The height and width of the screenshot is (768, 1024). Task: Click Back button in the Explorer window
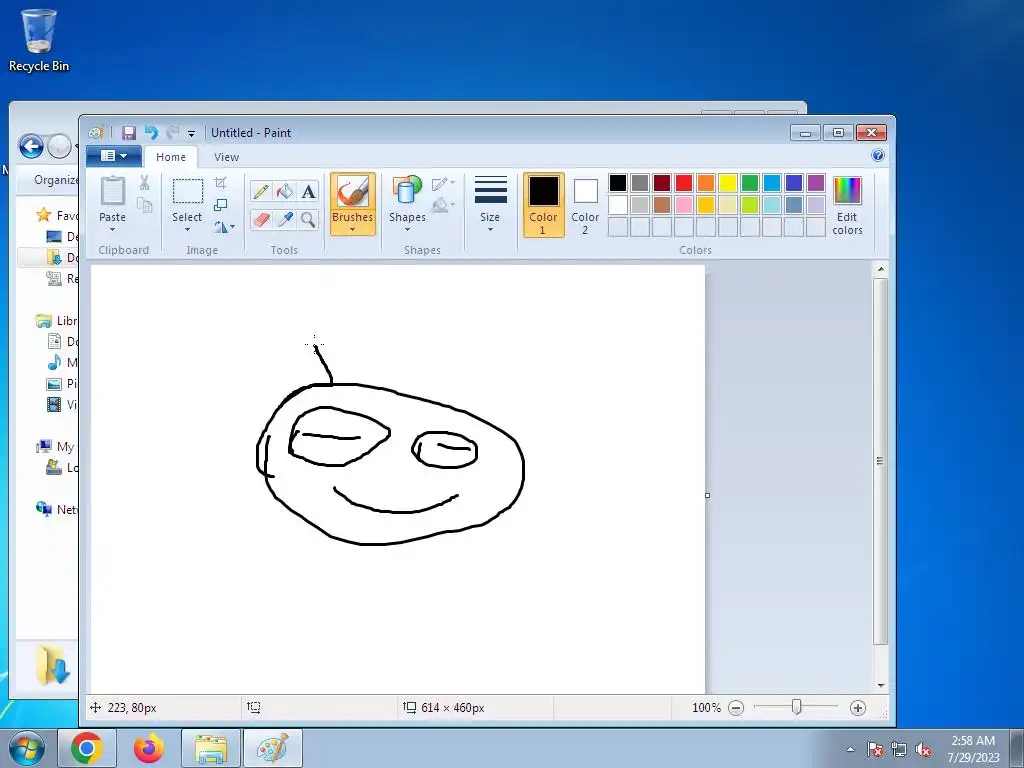31,146
